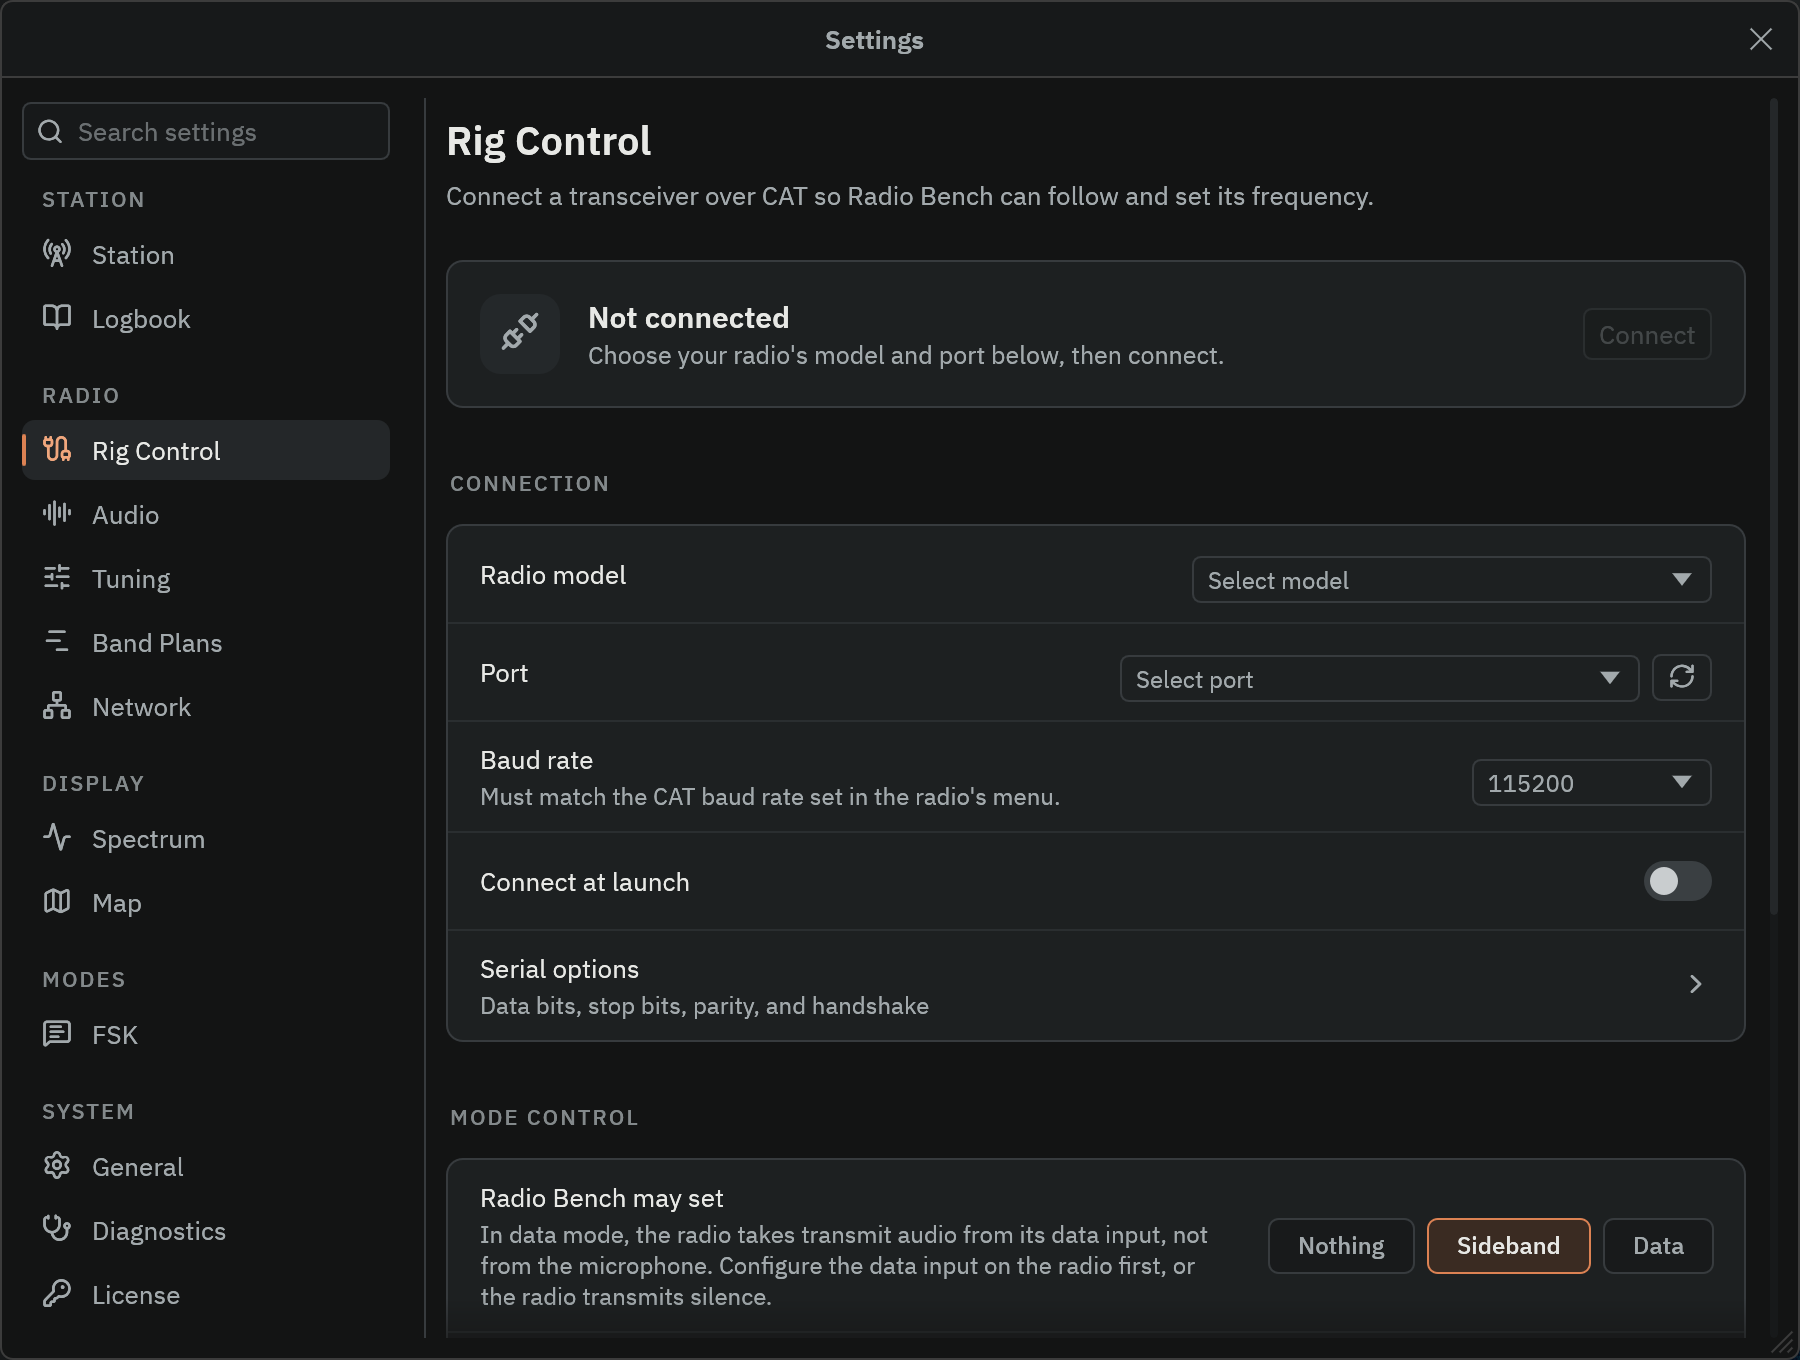Select the Nothing mode option
Image resolution: width=1800 pixels, height=1360 pixels.
1341,1246
